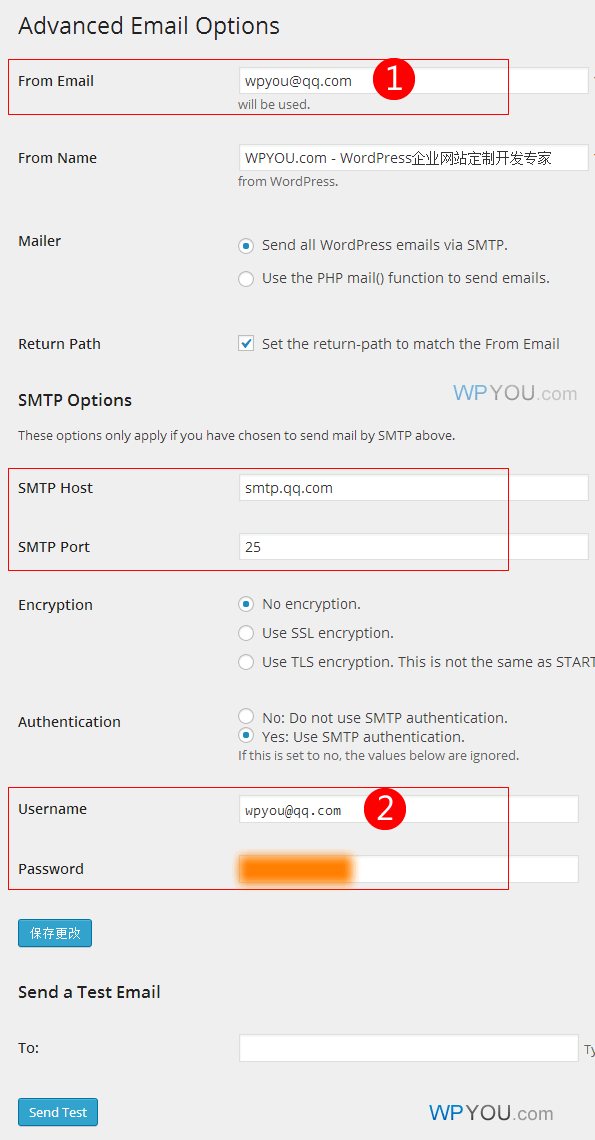595x1140 pixels.
Task: Choose Use TLS encryption option
Action: (x=247, y=662)
